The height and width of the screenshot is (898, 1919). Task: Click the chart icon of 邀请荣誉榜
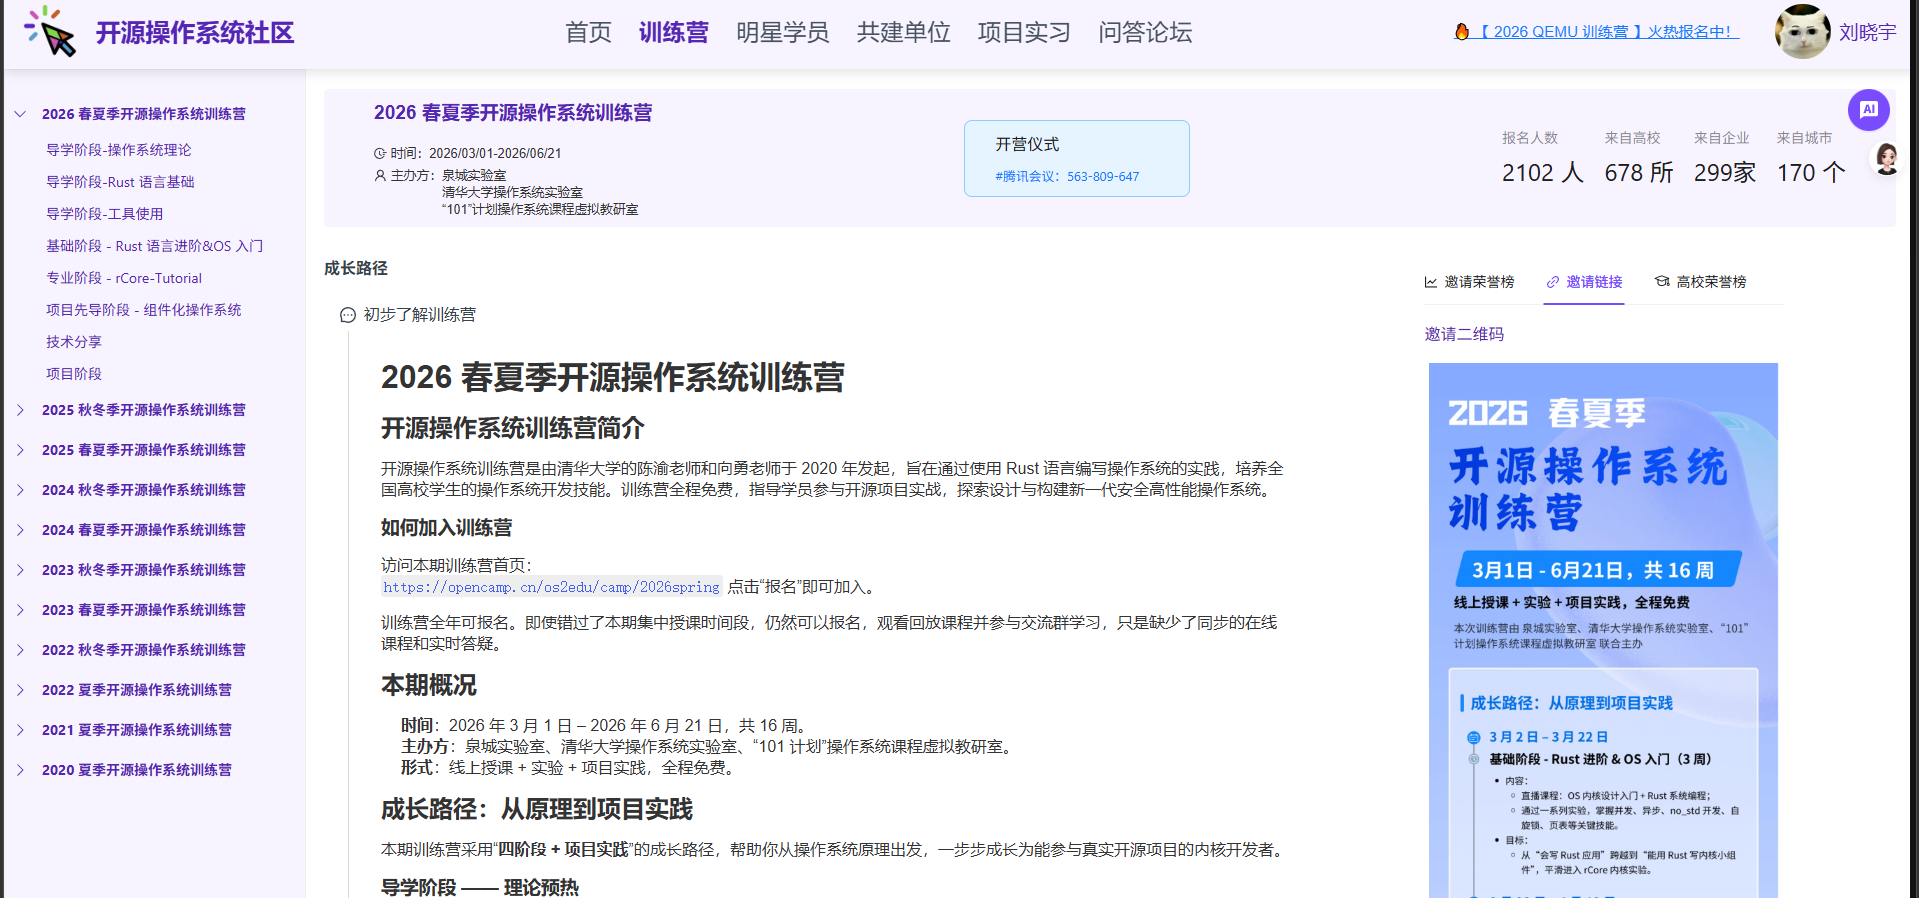(x=1431, y=282)
